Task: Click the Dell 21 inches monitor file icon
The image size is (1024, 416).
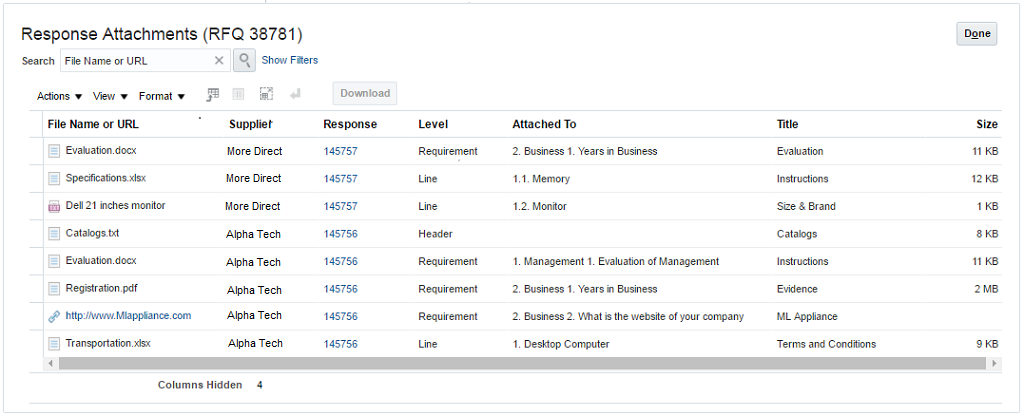Action: pyautogui.click(x=54, y=207)
